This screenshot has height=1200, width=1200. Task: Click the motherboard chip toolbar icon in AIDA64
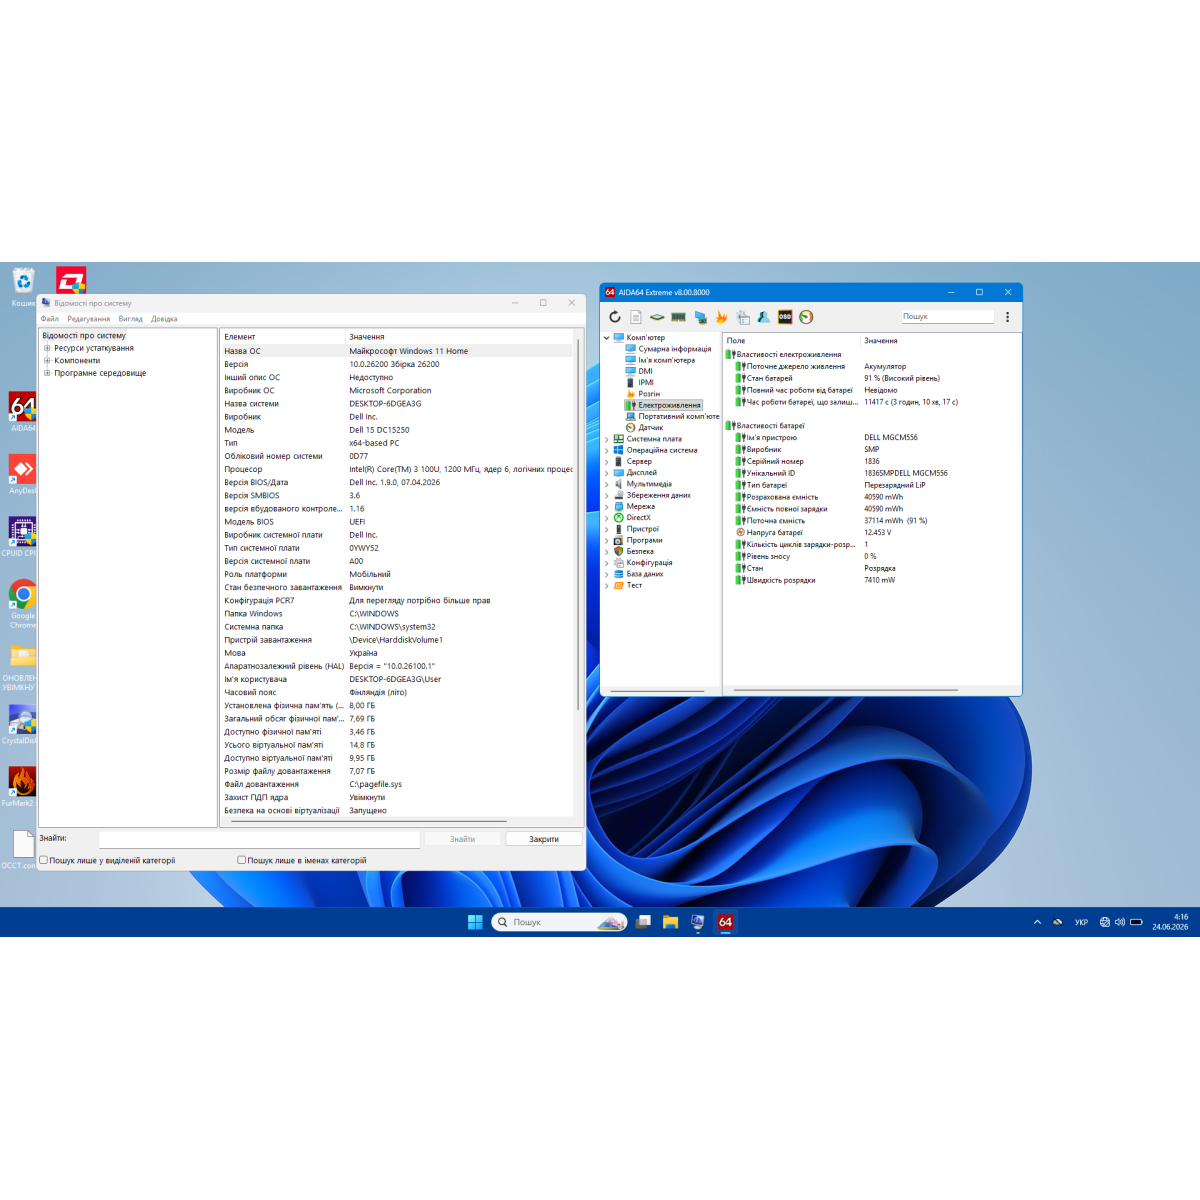click(657, 317)
